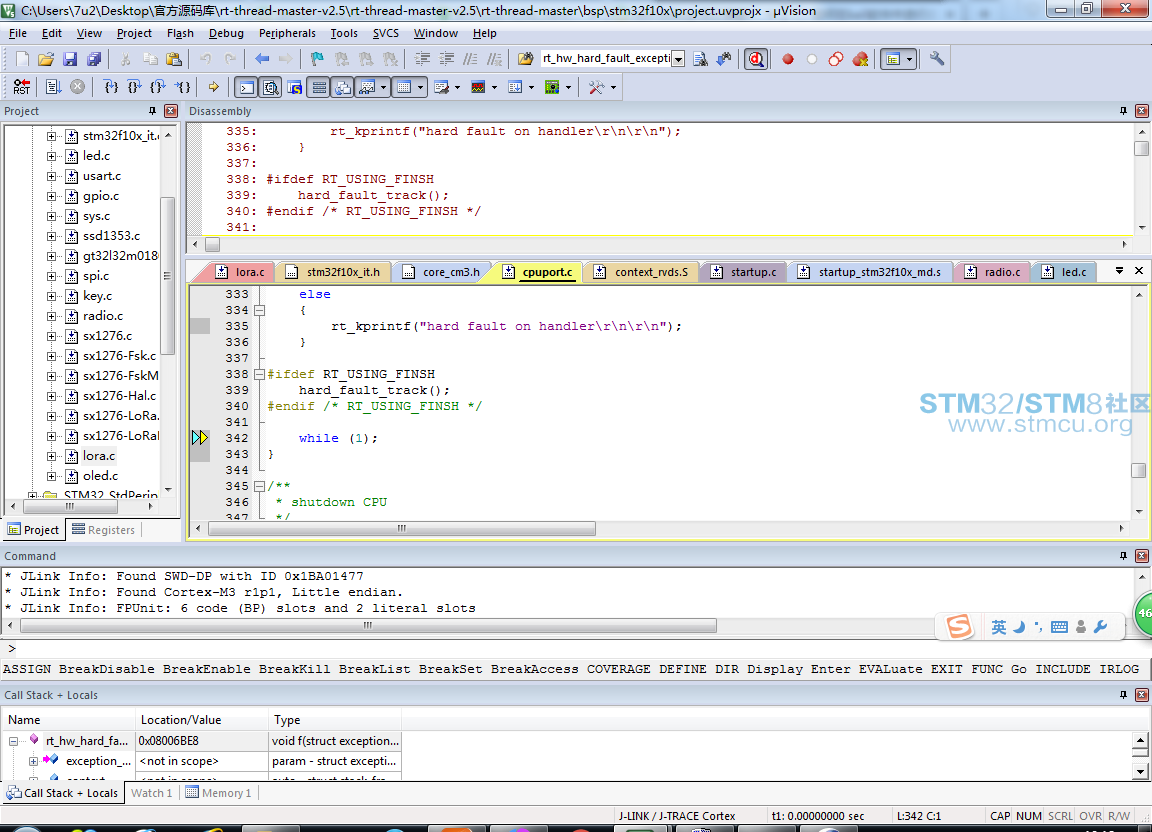Expand the radio.c tree node
The image size is (1152, 832).
51,316
